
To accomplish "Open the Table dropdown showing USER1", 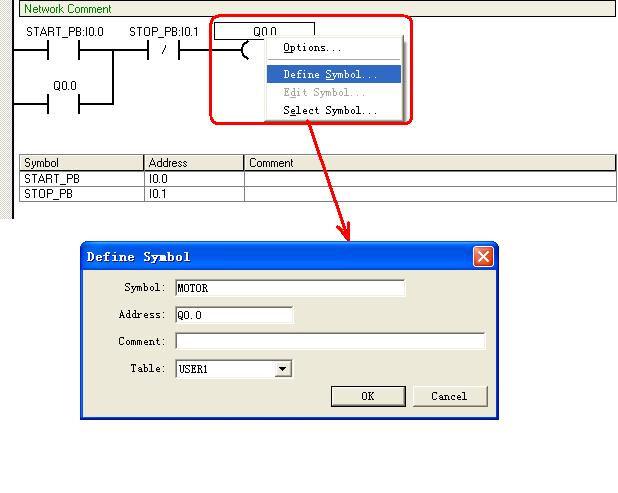I will 283,369.
